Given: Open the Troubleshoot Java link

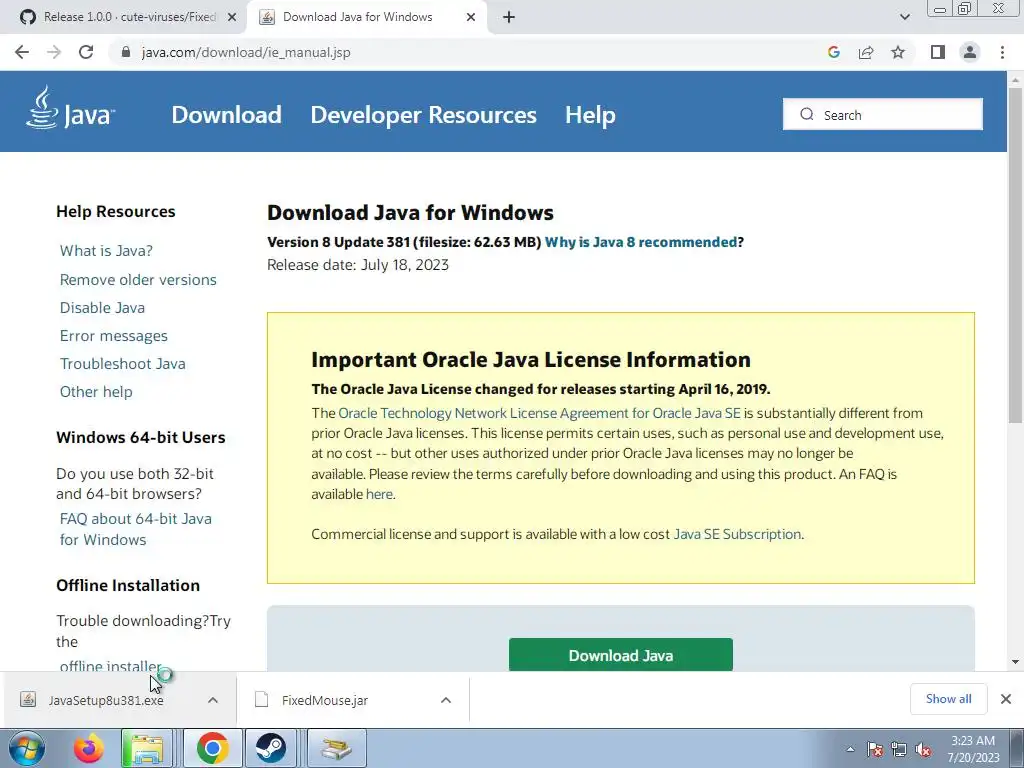Looking at the screenshot, I should 123,364.
